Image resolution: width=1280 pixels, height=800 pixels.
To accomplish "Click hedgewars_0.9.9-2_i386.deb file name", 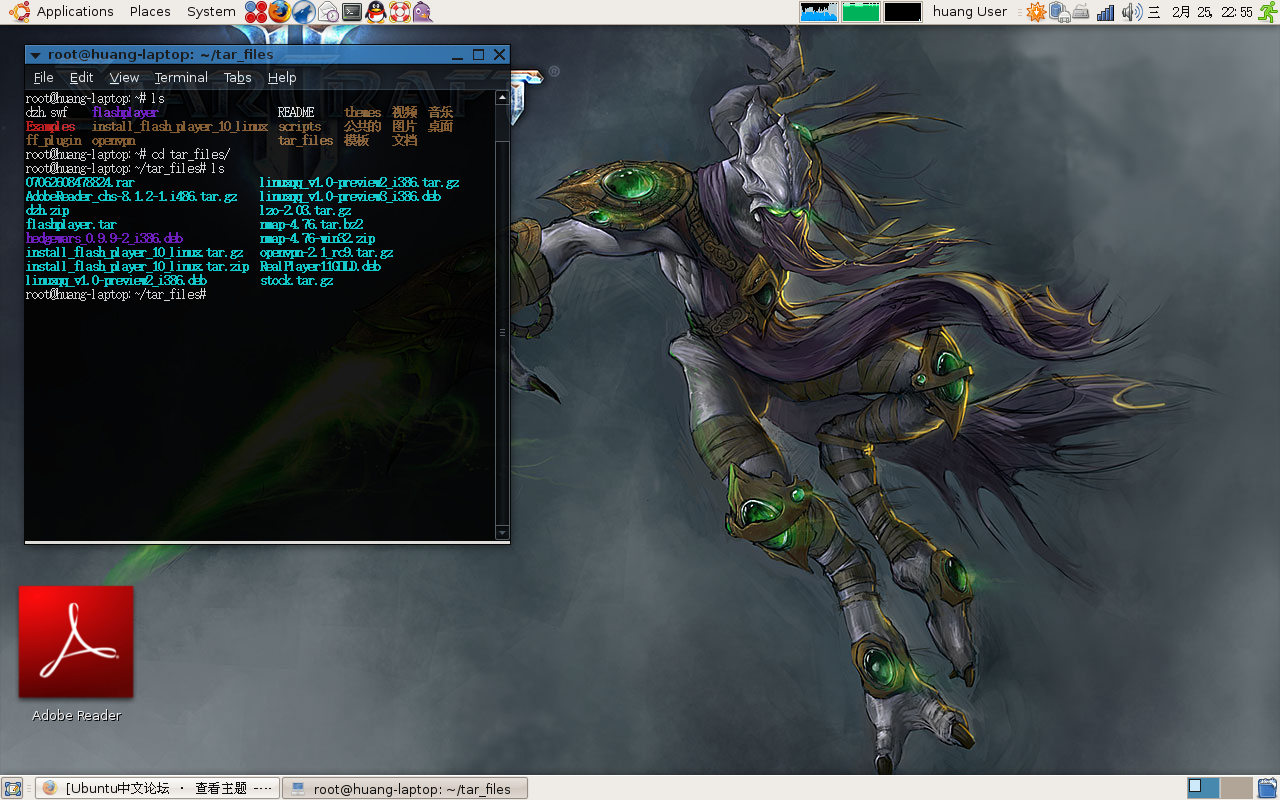I will [104, 239].
